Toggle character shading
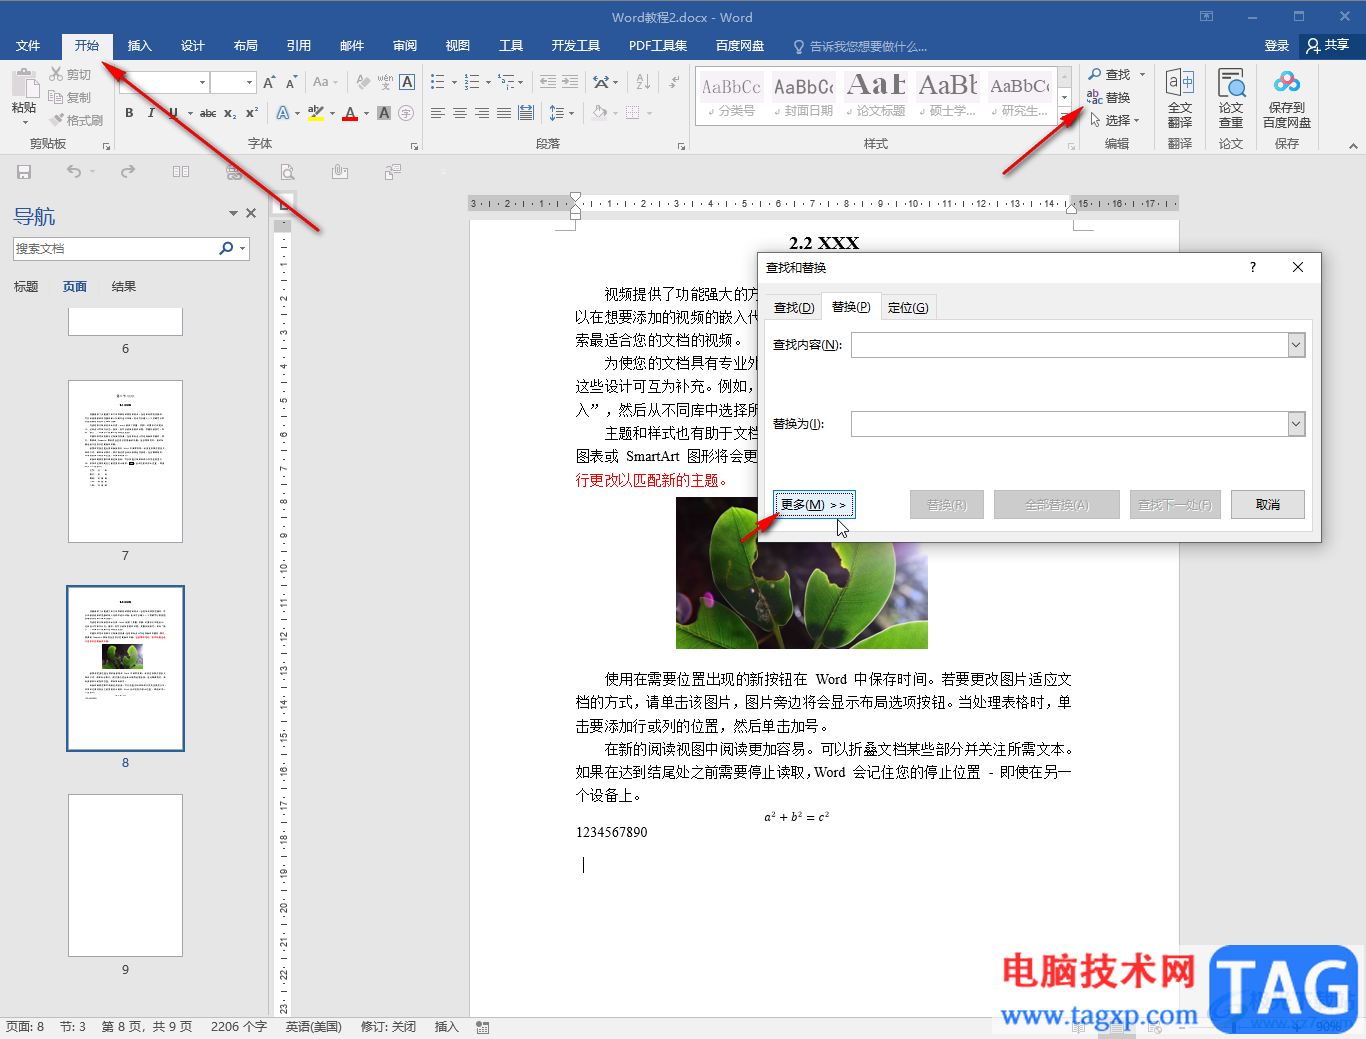Viewport: 1366px width, 1039px height. (384, 113)
